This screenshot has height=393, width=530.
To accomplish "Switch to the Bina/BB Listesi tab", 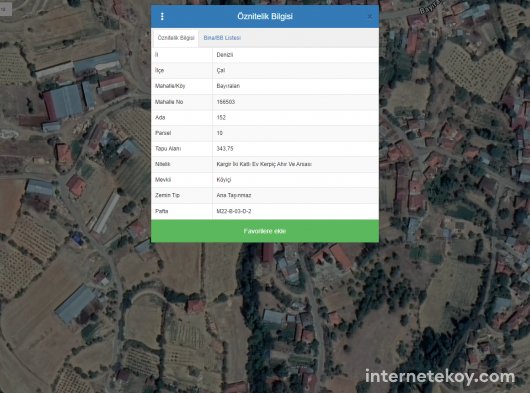I will pyautogui.click(x=222, y=38).
